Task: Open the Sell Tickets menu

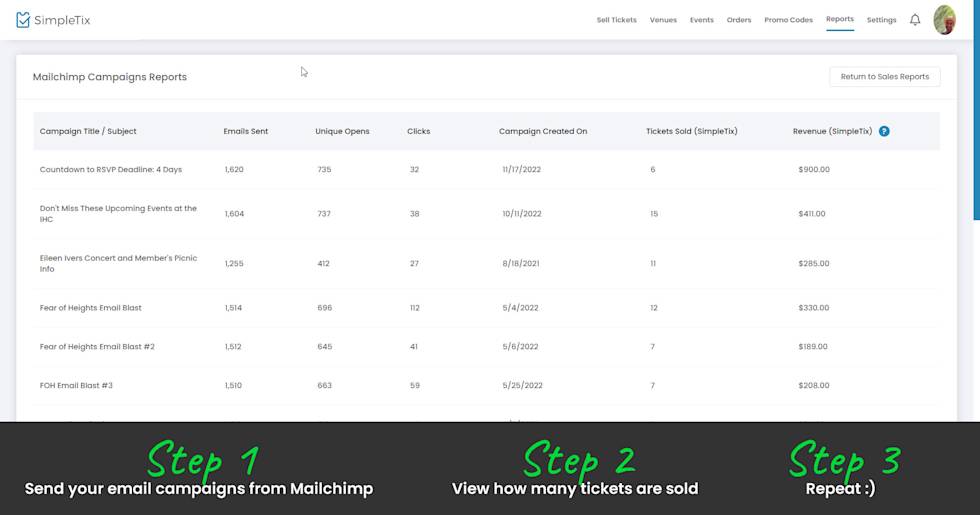Action: tap(616, 20)
